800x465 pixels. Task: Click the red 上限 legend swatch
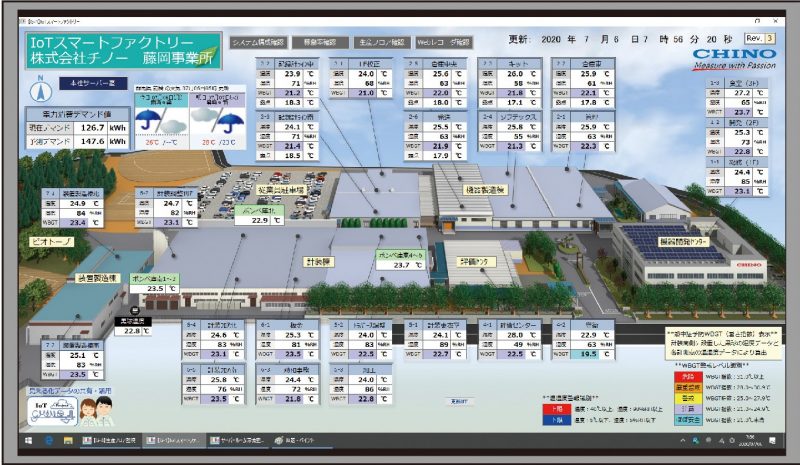557,409
